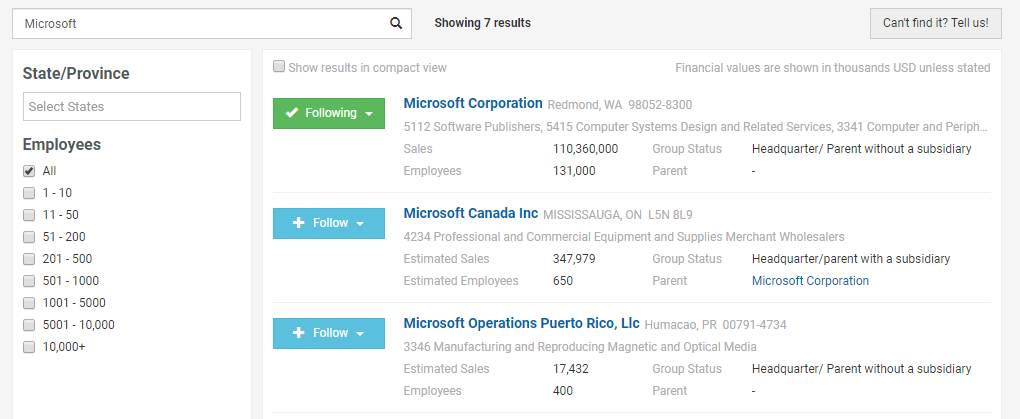The width and height of the screenshot is (1020, 419).
Task: Click the Showing 7 results text
Action: (483, 23)
